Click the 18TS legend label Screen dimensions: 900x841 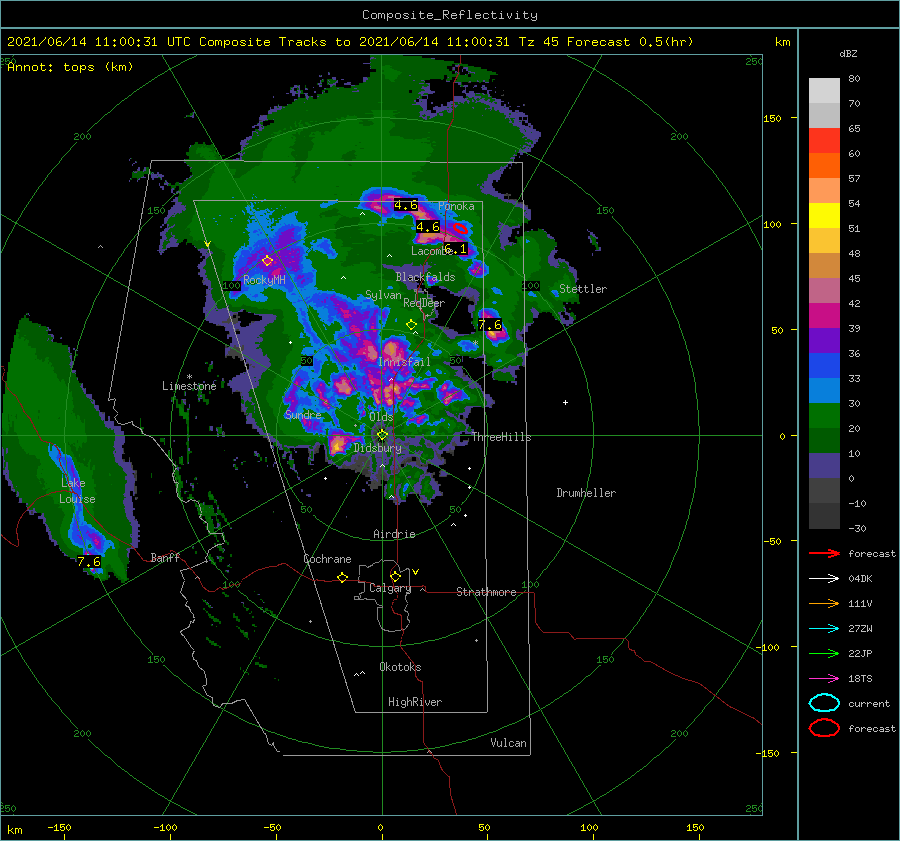tap(860, 679)
